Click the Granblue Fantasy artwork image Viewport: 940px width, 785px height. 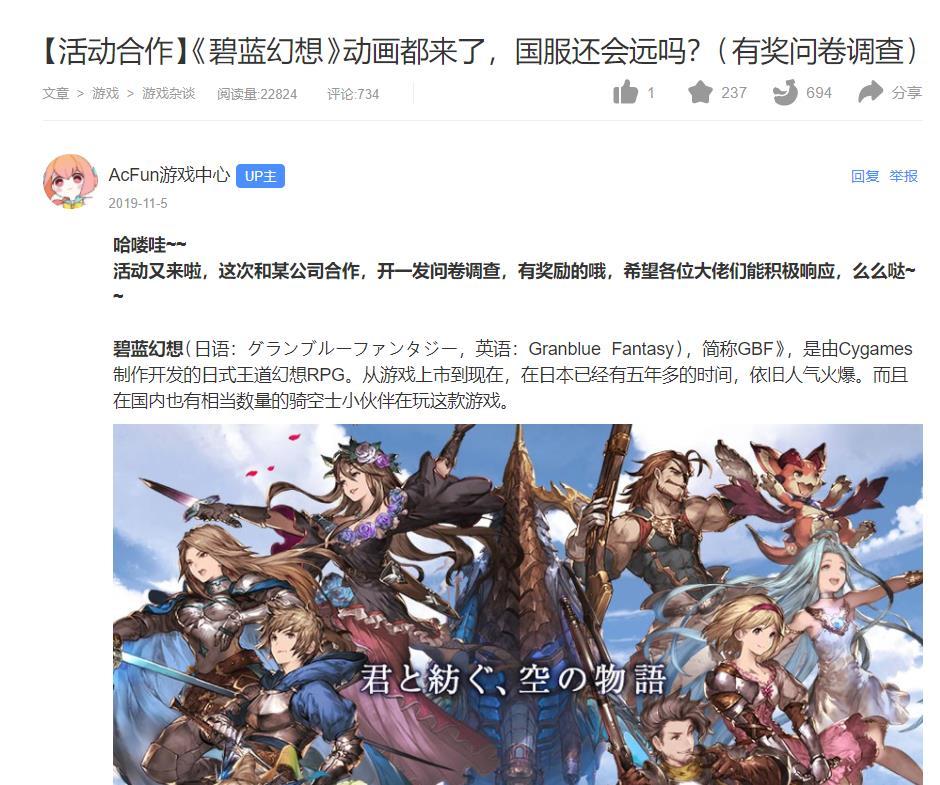tap(518, 604)
